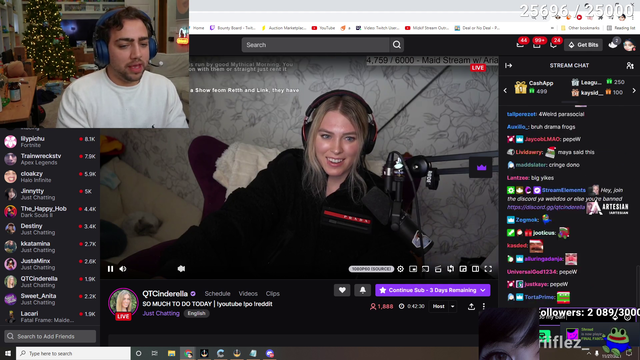This screenshot has height=360, width=640.
Task: Open the Auction Marketplace bookmark
Action: pos(284,28)
